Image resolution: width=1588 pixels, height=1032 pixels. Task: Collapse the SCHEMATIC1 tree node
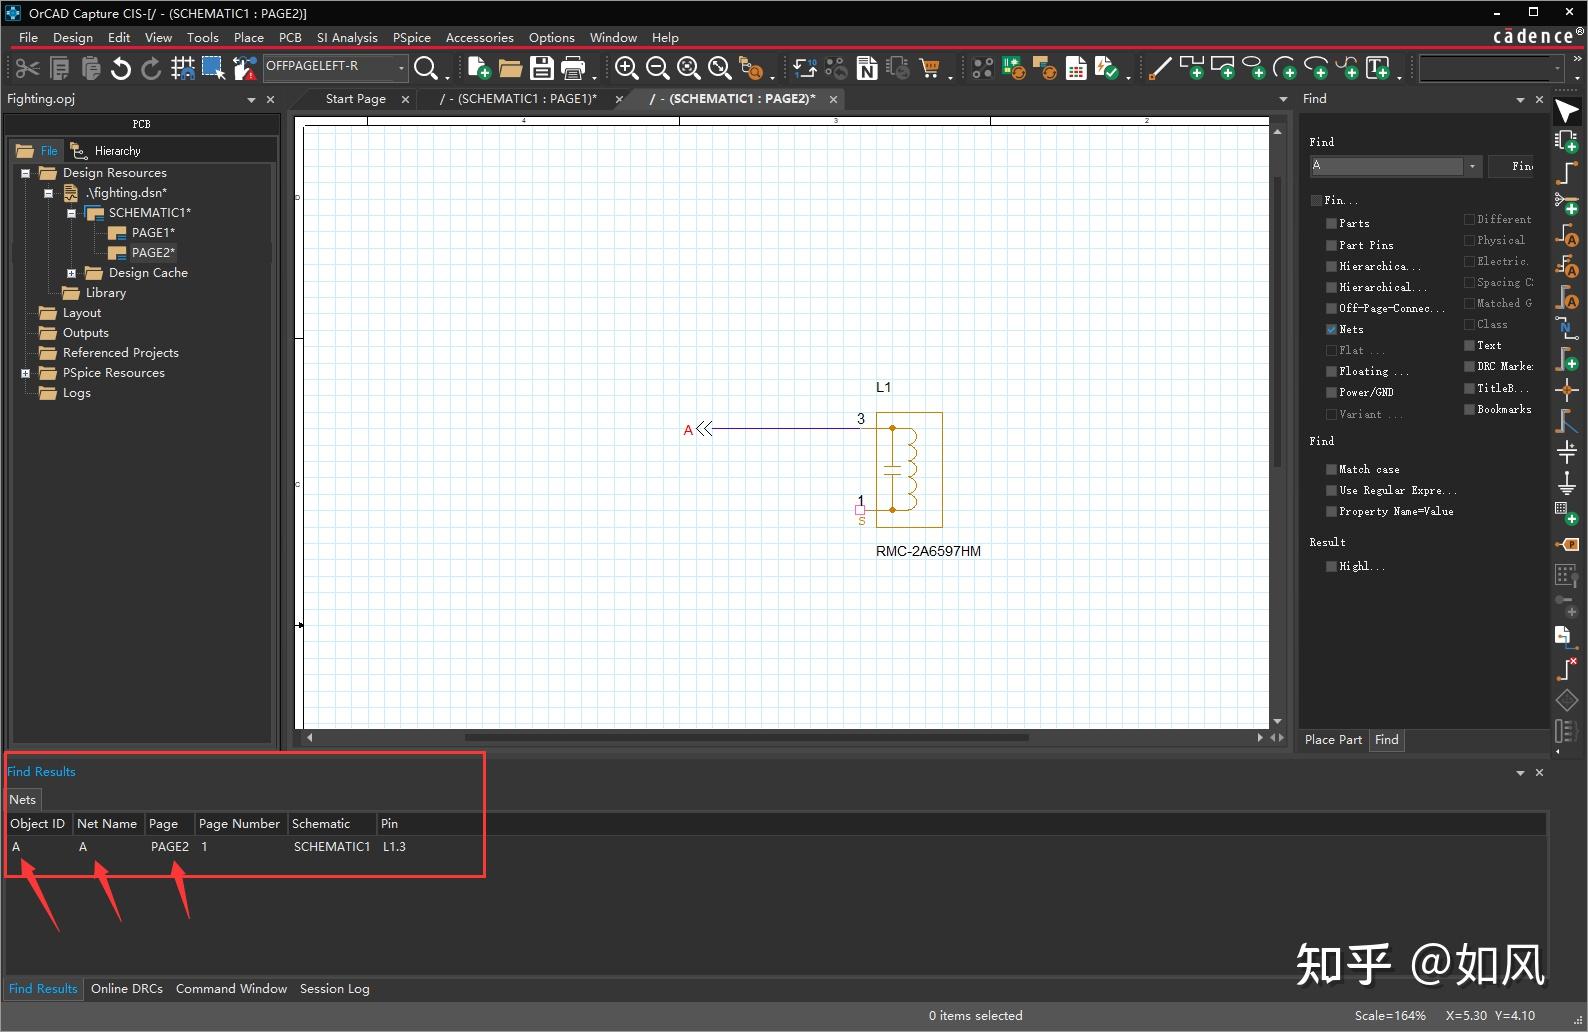click(71, 213)
